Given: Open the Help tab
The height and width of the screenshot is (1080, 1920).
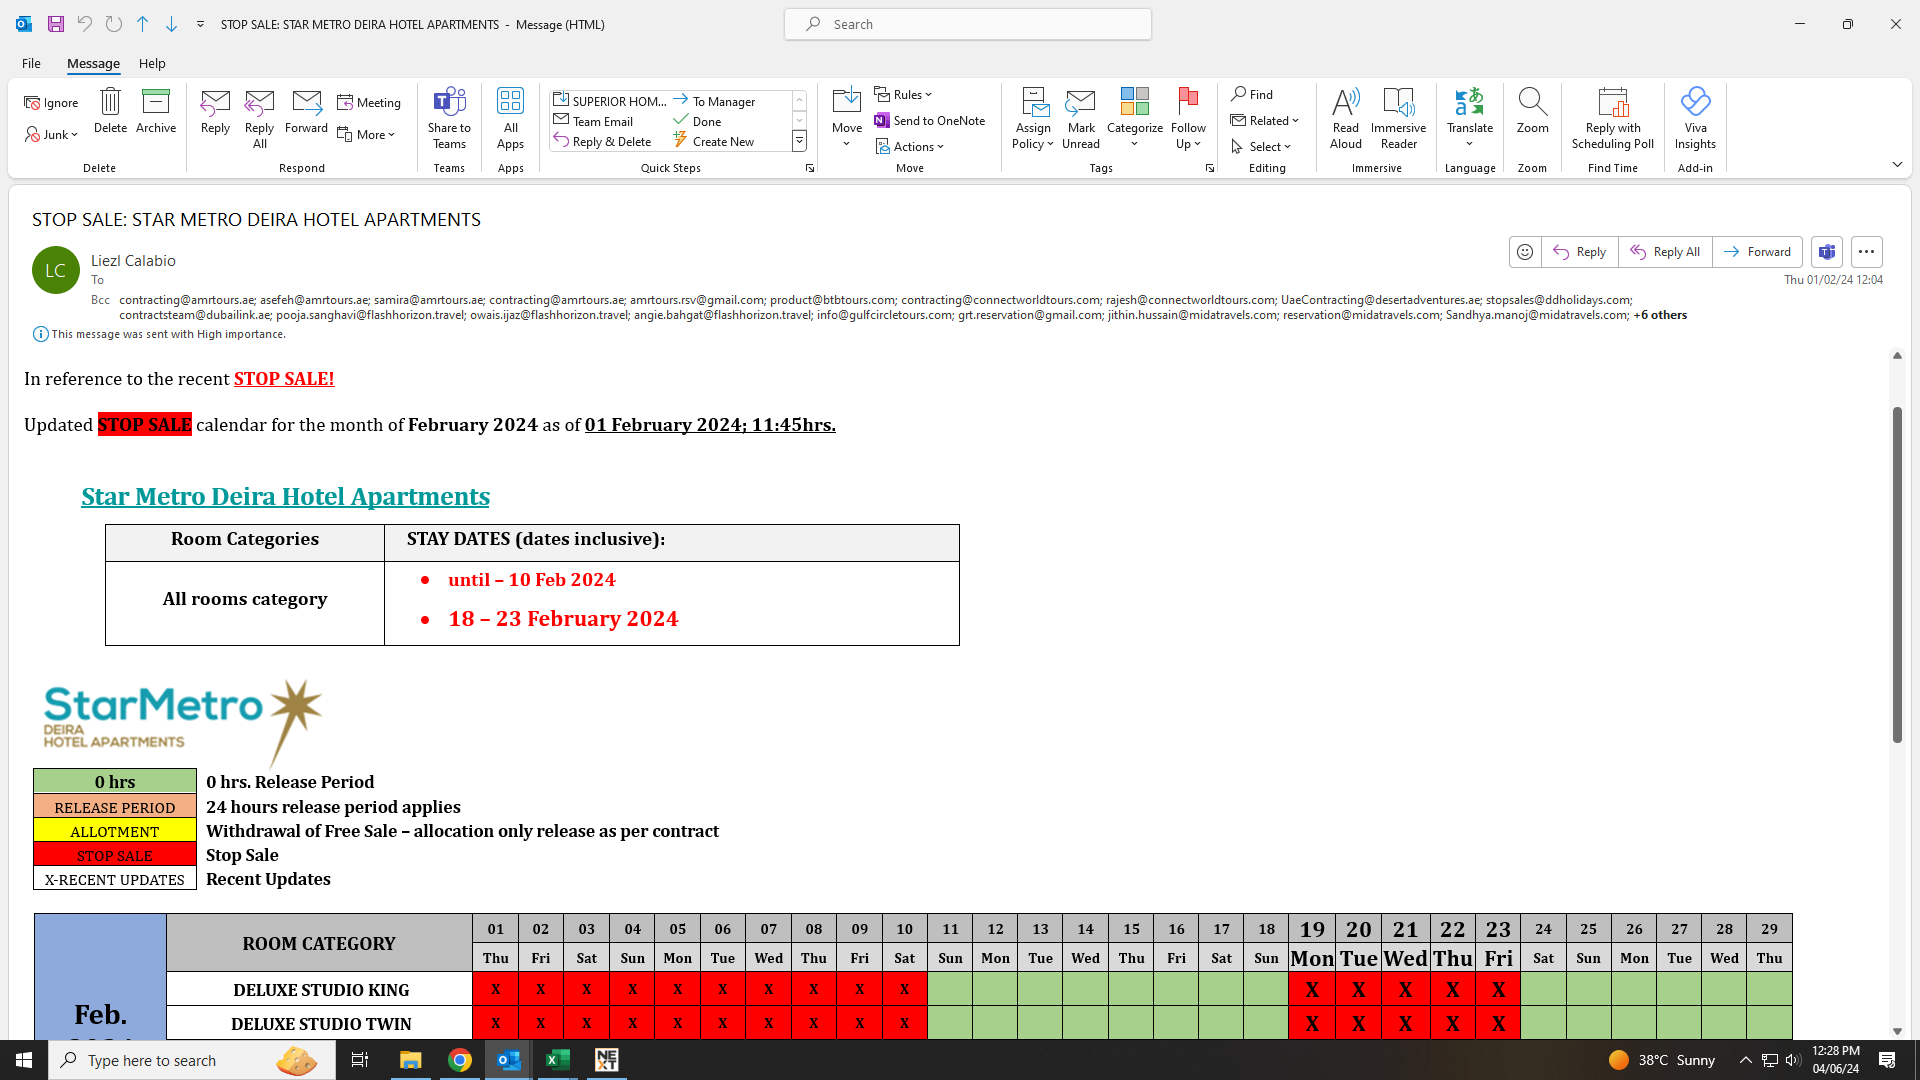Looking at the screenshot, I should point(152,63).
